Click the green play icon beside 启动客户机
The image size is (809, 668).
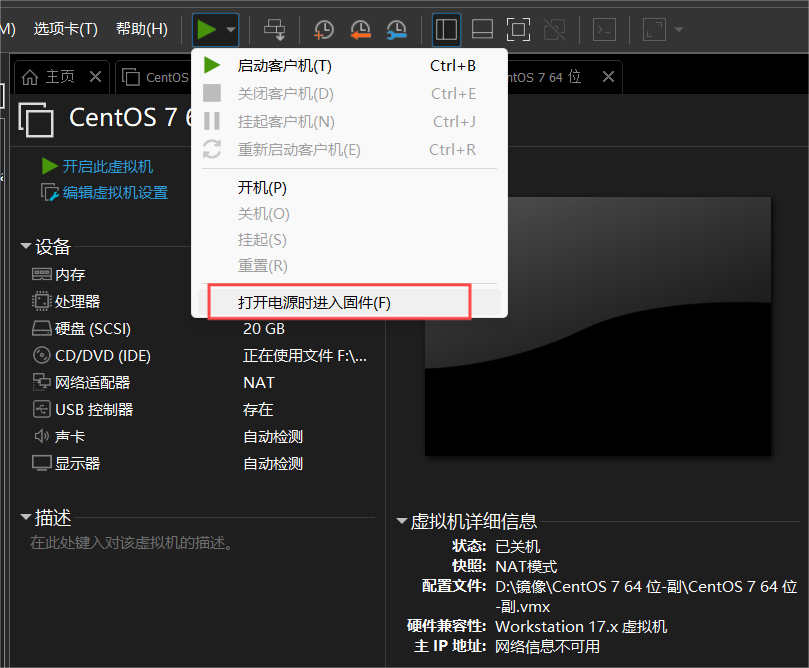[x=212, y=66]
